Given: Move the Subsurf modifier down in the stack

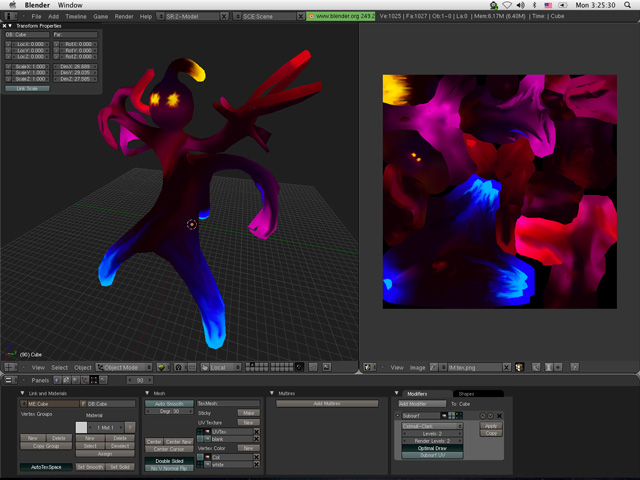Looking at the screenshot, I should click(x=490, y=415).
